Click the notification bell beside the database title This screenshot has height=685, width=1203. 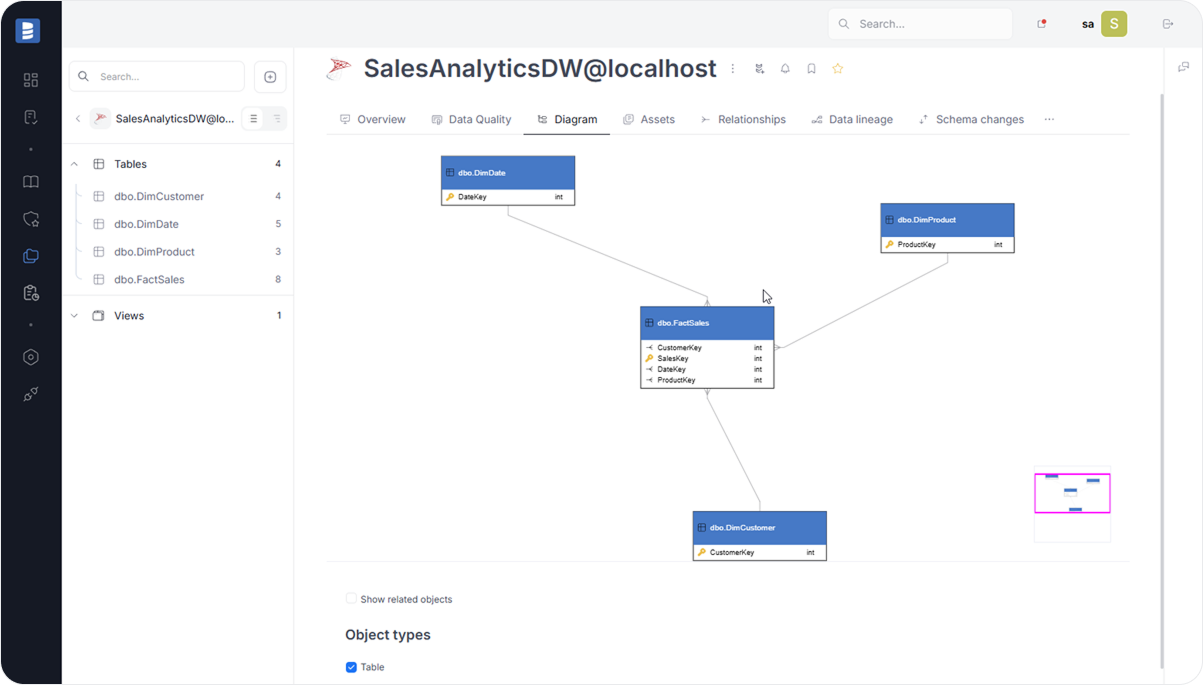click(785, 68)
